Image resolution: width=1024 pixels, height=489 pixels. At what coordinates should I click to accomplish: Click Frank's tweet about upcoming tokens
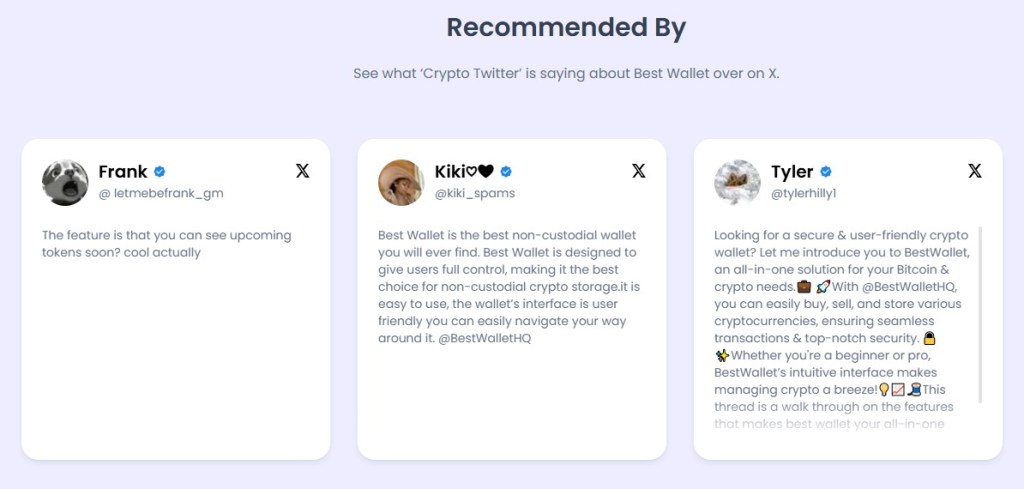(166, 244)
